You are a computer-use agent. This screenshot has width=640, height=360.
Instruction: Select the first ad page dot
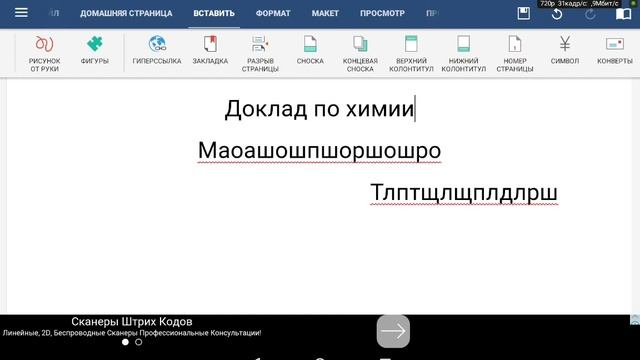pos(125,342)
